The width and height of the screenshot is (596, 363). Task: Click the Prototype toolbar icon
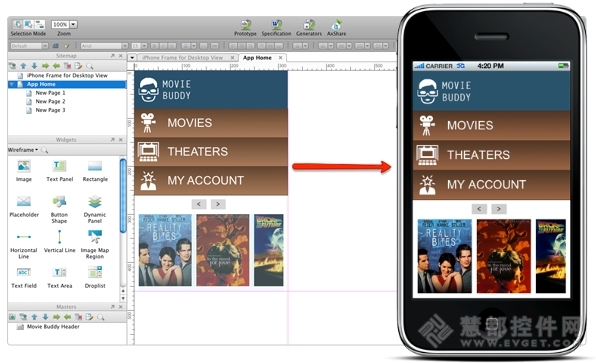[246, 25]
